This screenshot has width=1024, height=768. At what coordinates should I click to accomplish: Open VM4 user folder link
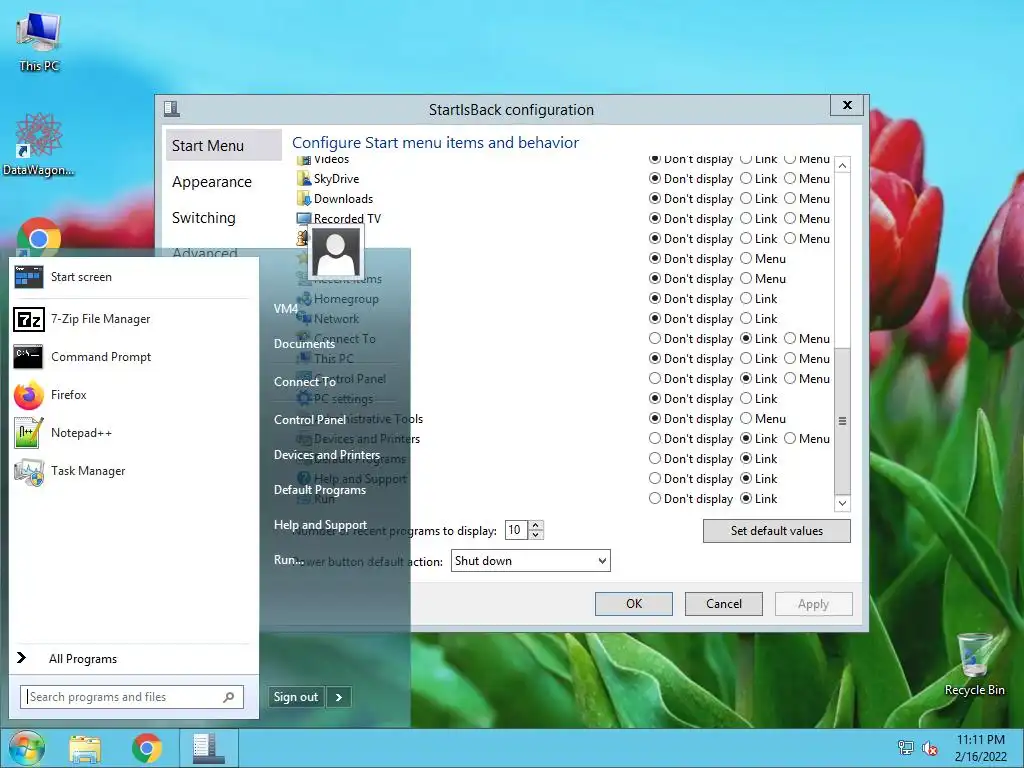[x=286, y=308]
